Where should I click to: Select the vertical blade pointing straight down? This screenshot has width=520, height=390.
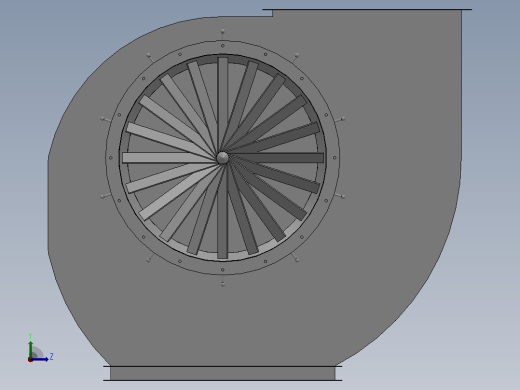click(x=223, y=211)
